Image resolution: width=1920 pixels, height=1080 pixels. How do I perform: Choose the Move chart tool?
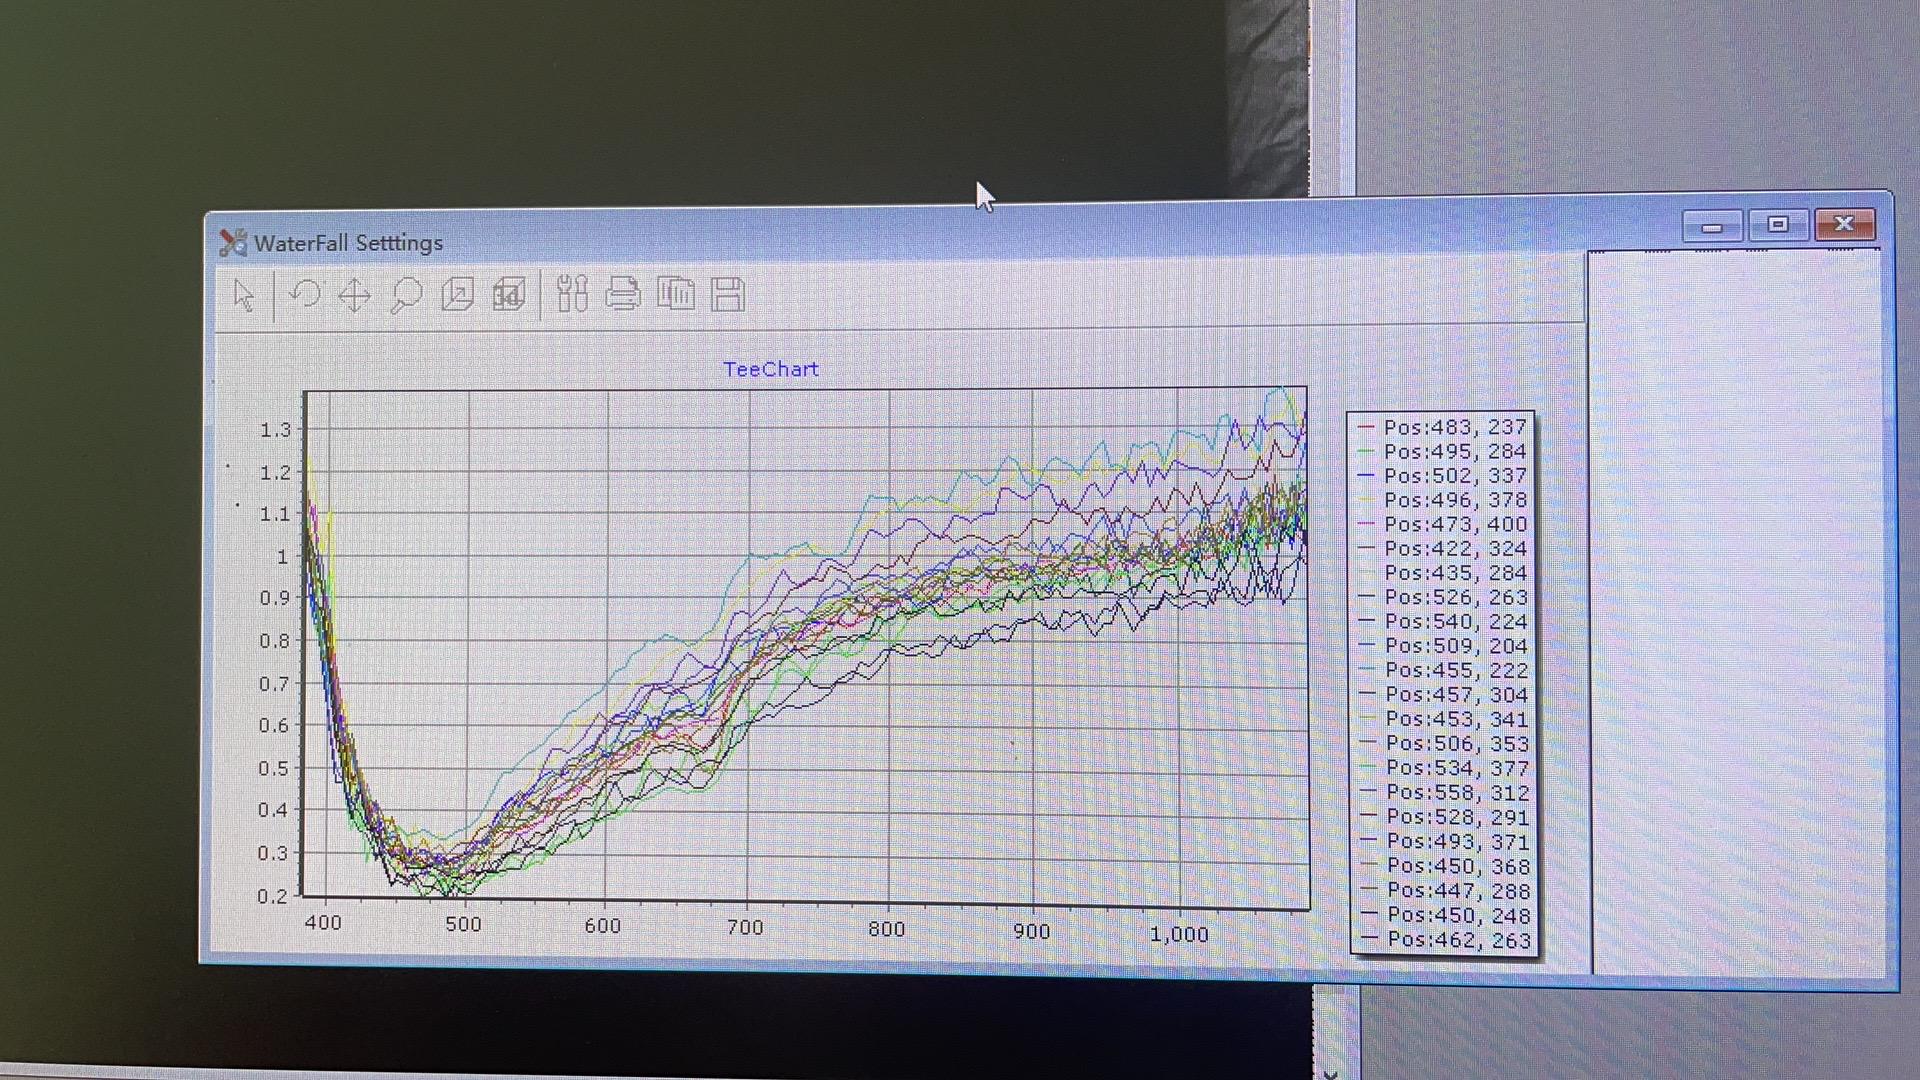354,296
